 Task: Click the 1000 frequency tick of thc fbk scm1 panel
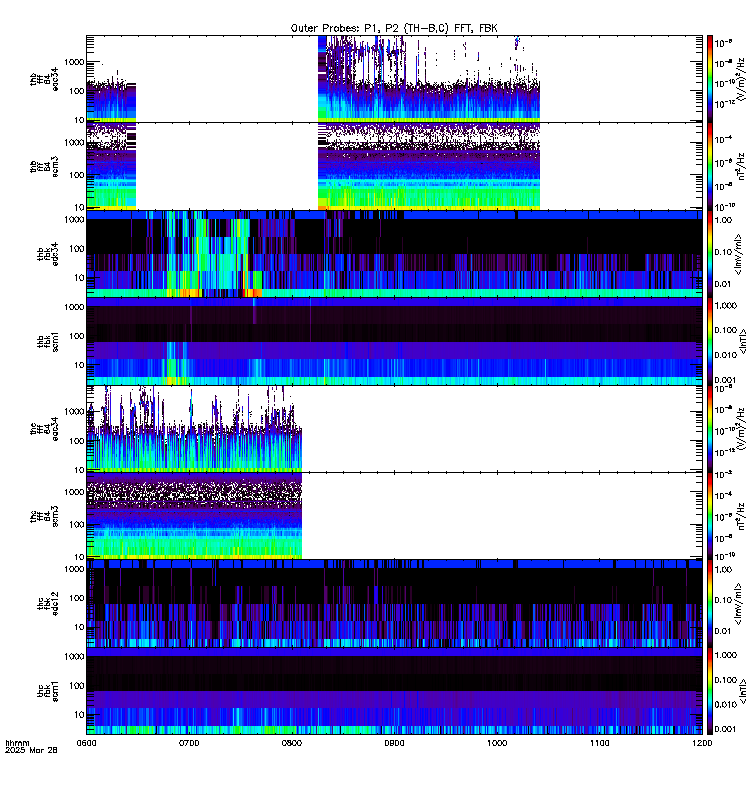pyautogui.click(x=74, y=656)
